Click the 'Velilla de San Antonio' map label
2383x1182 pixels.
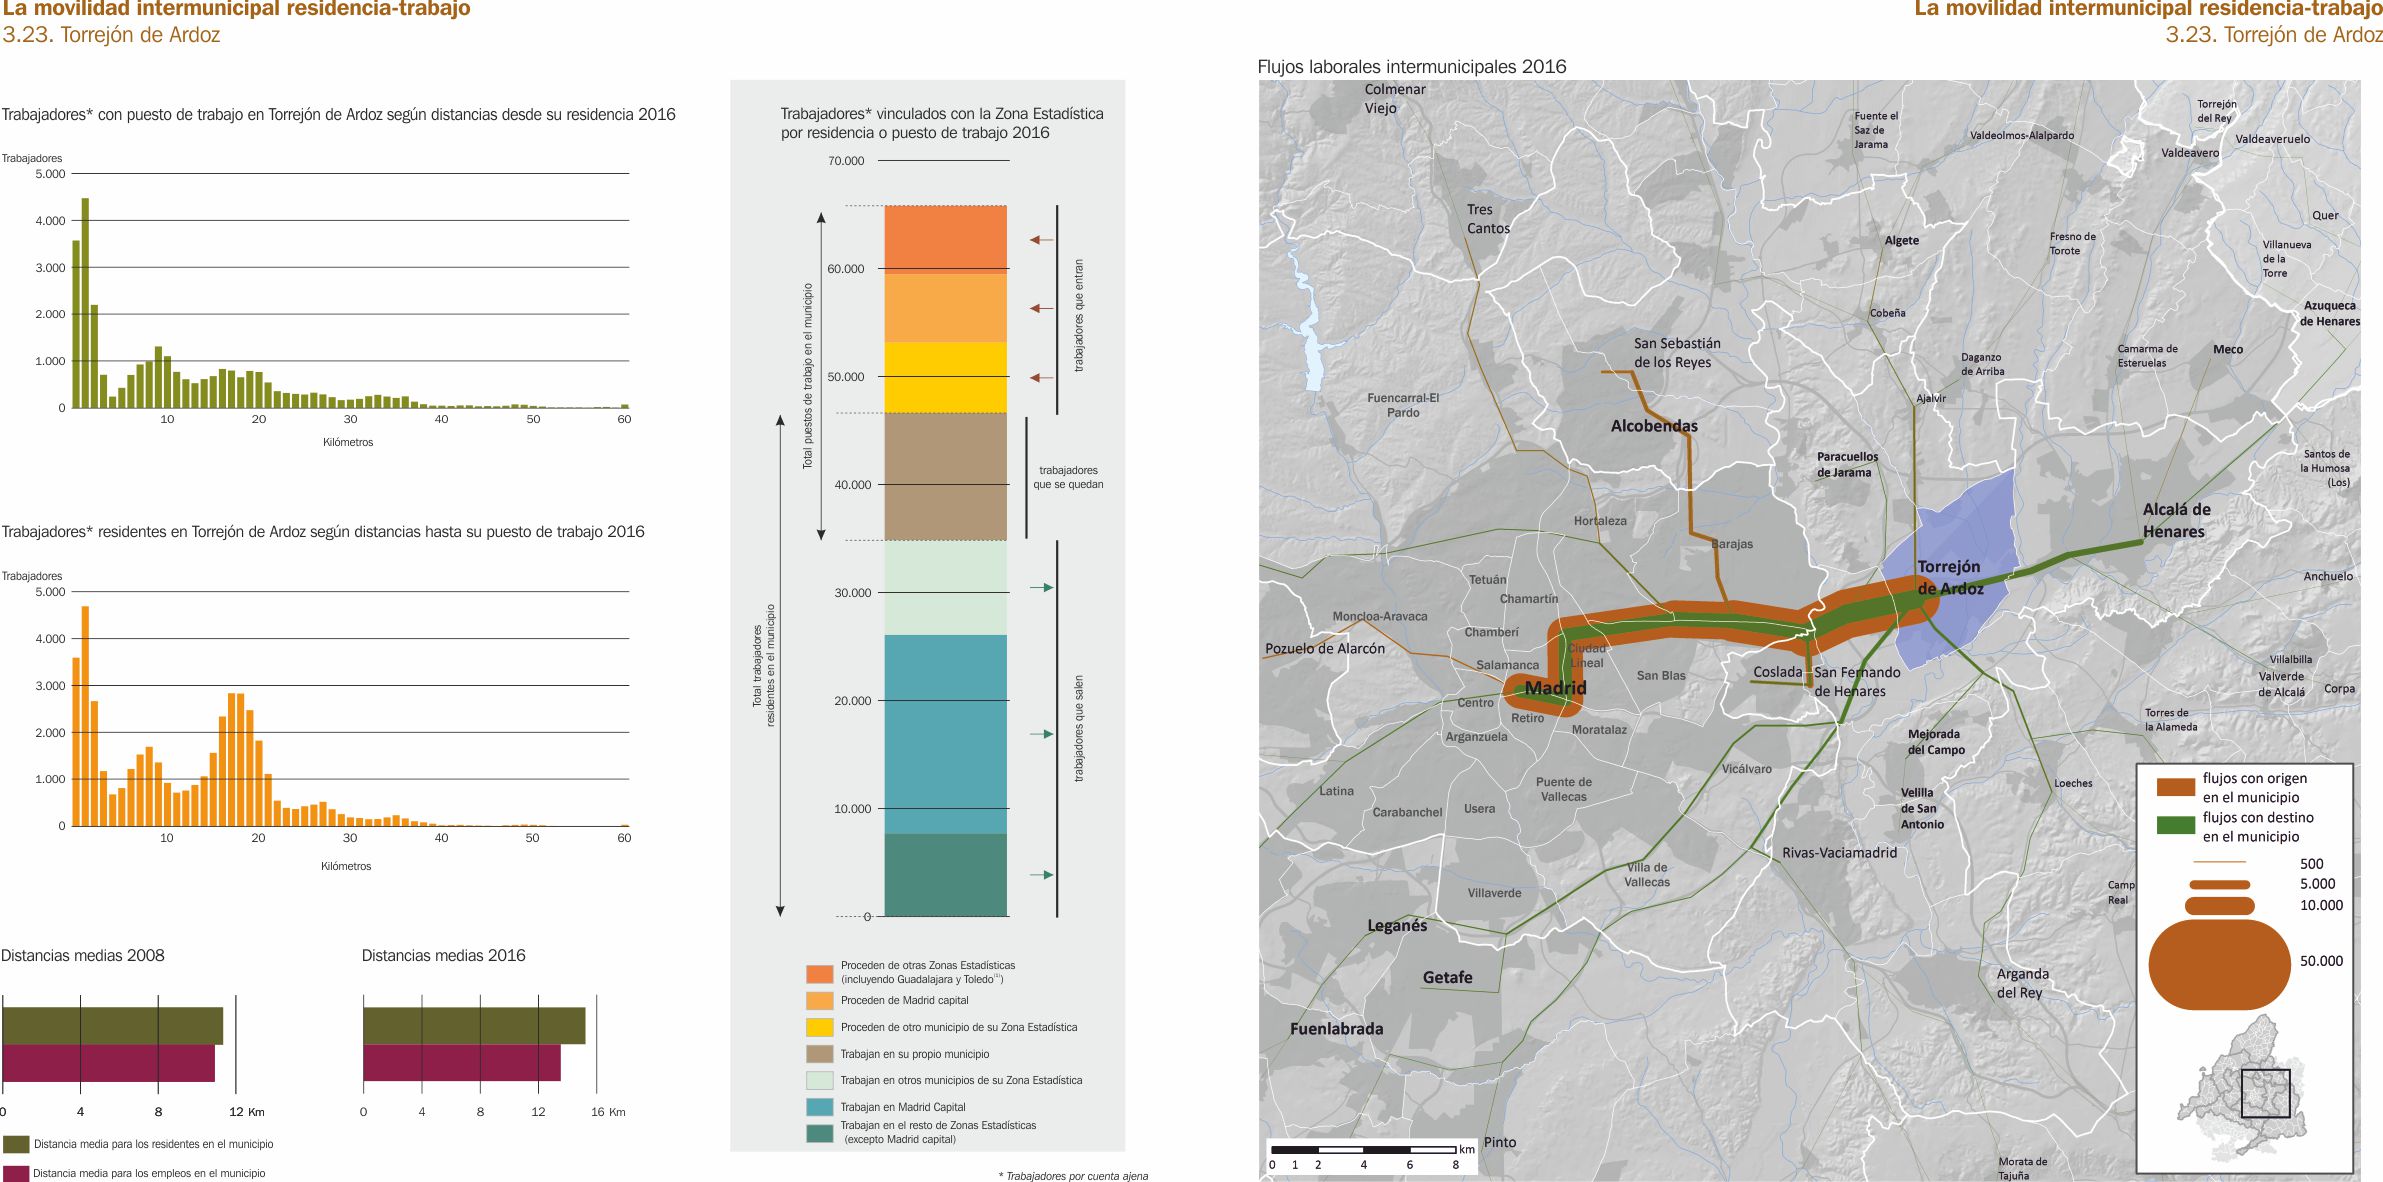click(x=1922, y=808)
